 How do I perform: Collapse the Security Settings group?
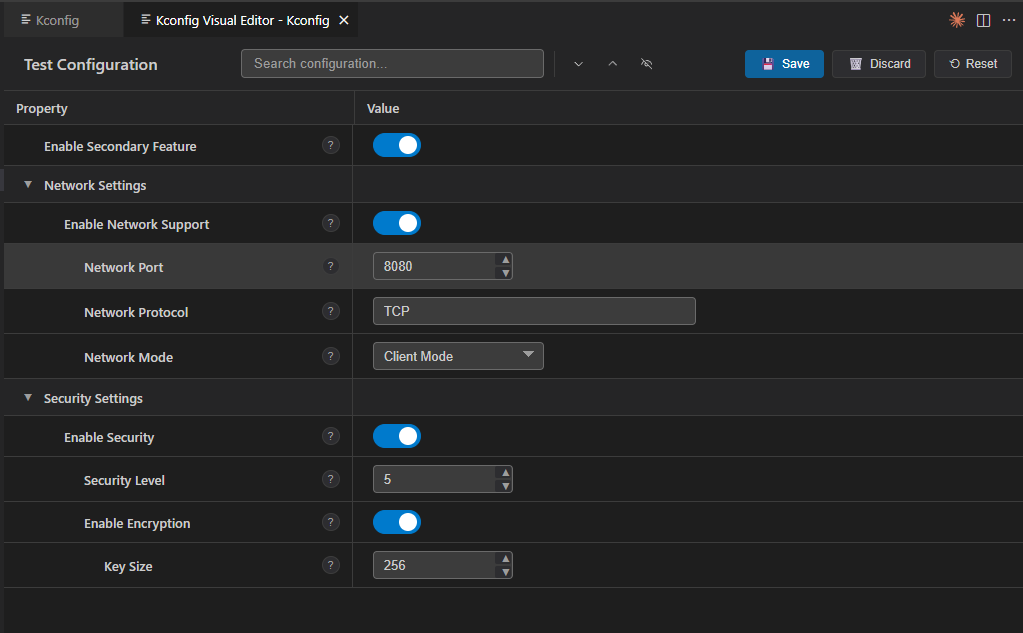[28, 398]
